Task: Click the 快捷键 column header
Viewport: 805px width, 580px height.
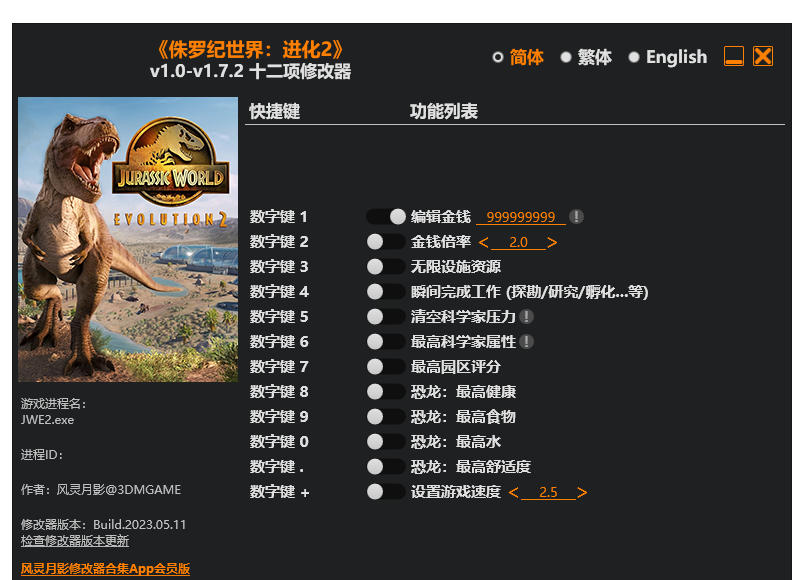Action: point(274,111)
